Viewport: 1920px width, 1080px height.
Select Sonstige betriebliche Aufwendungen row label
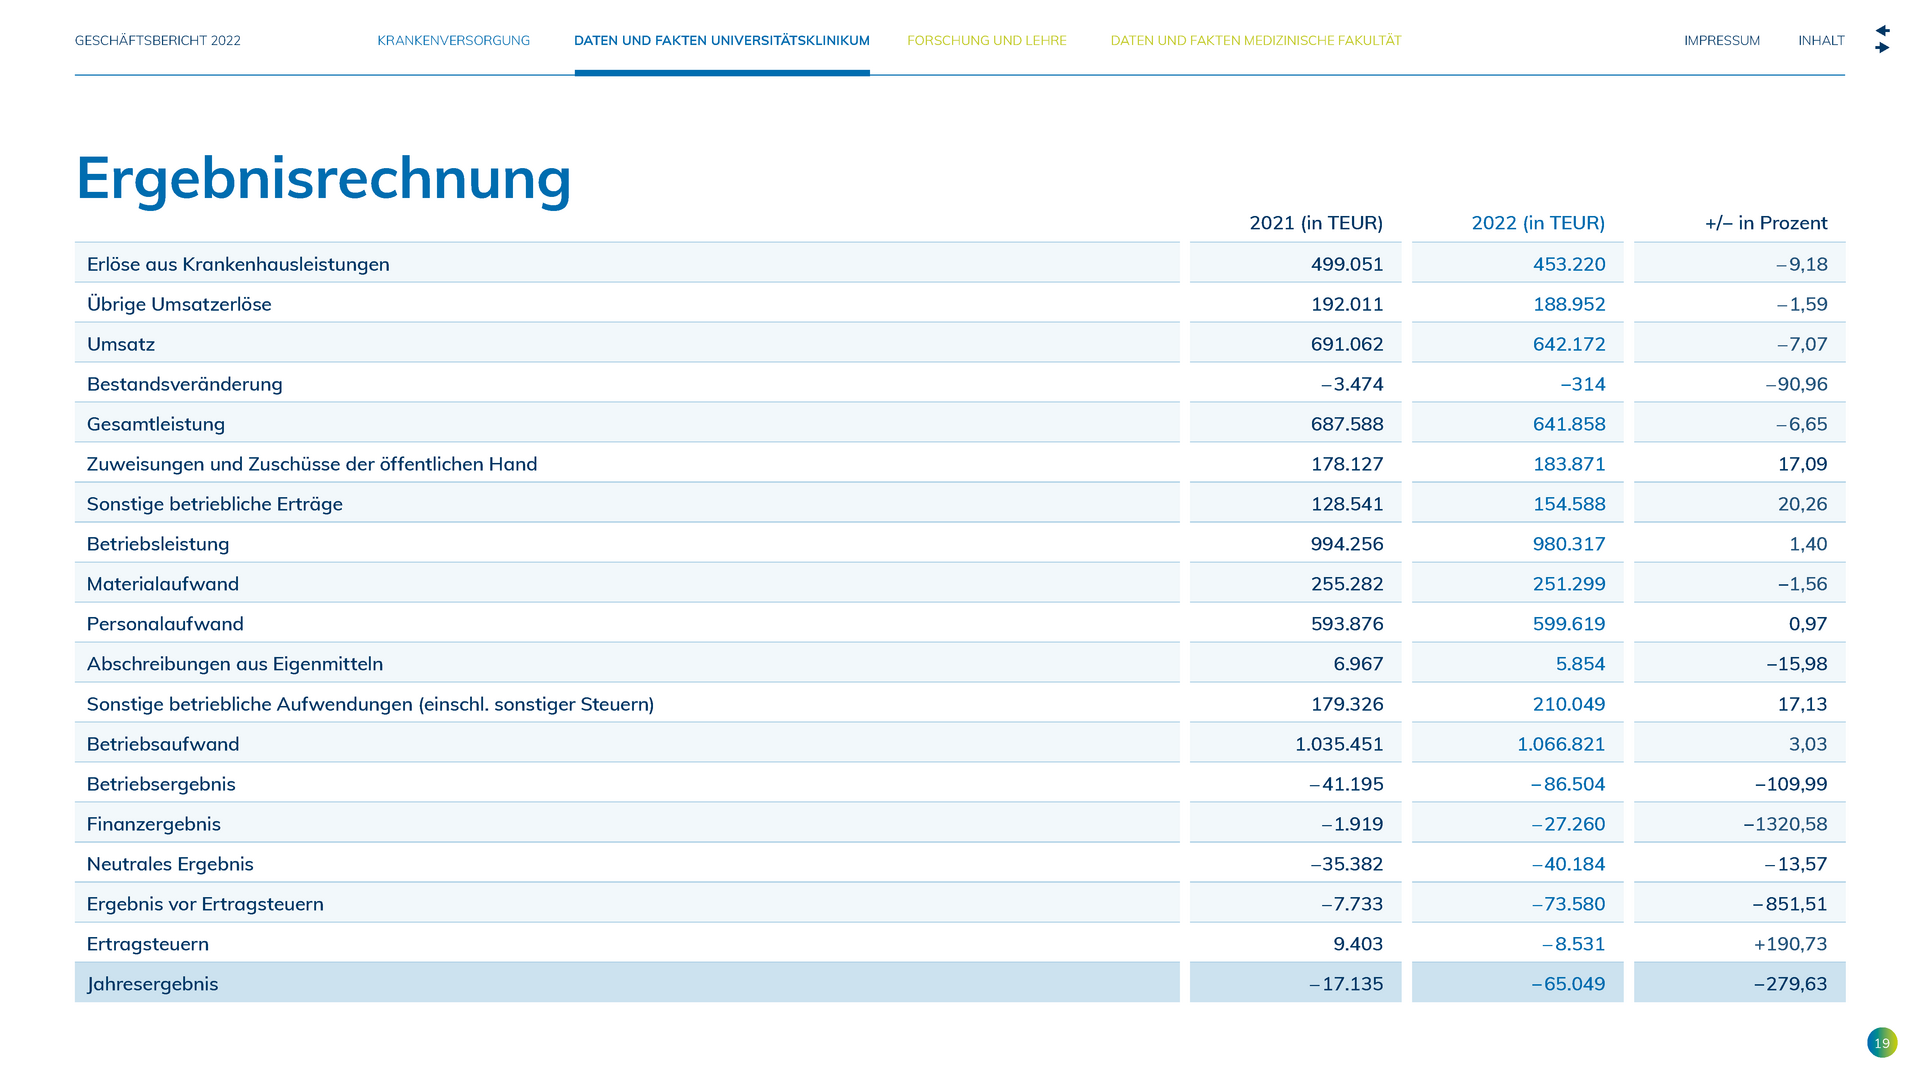(370, 704)
